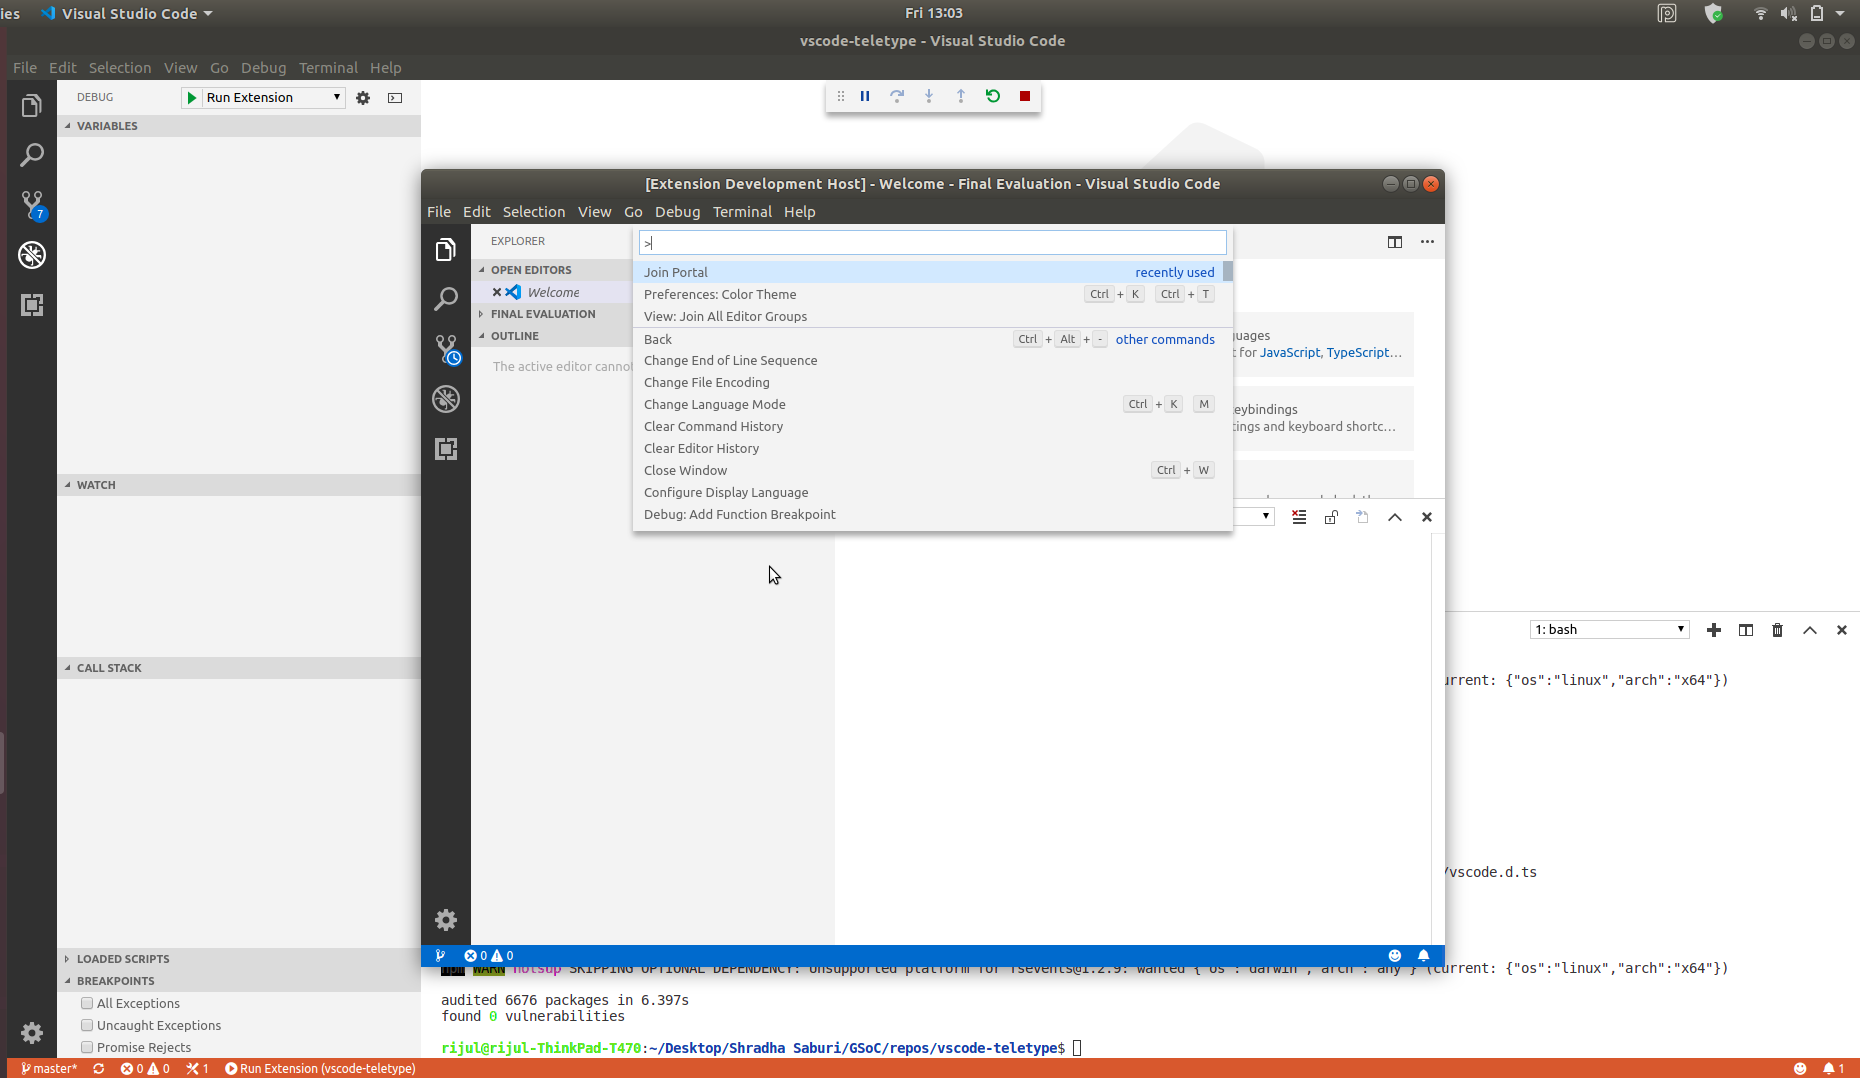The height and width of the screenshot is (1078, 1860).
Task: Close Welcome editor in Open Editors
Action: (497, 292)
